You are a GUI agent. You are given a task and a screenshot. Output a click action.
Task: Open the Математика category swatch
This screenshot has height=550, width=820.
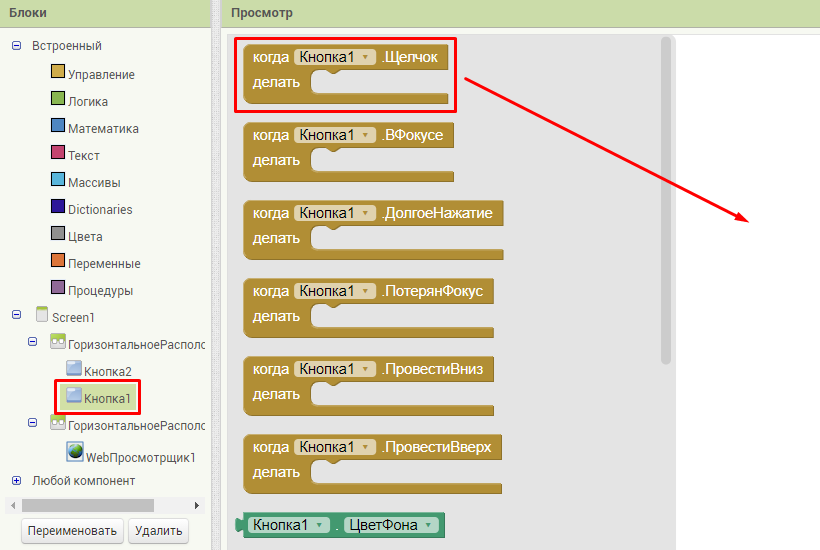click(x=58, y=128)
